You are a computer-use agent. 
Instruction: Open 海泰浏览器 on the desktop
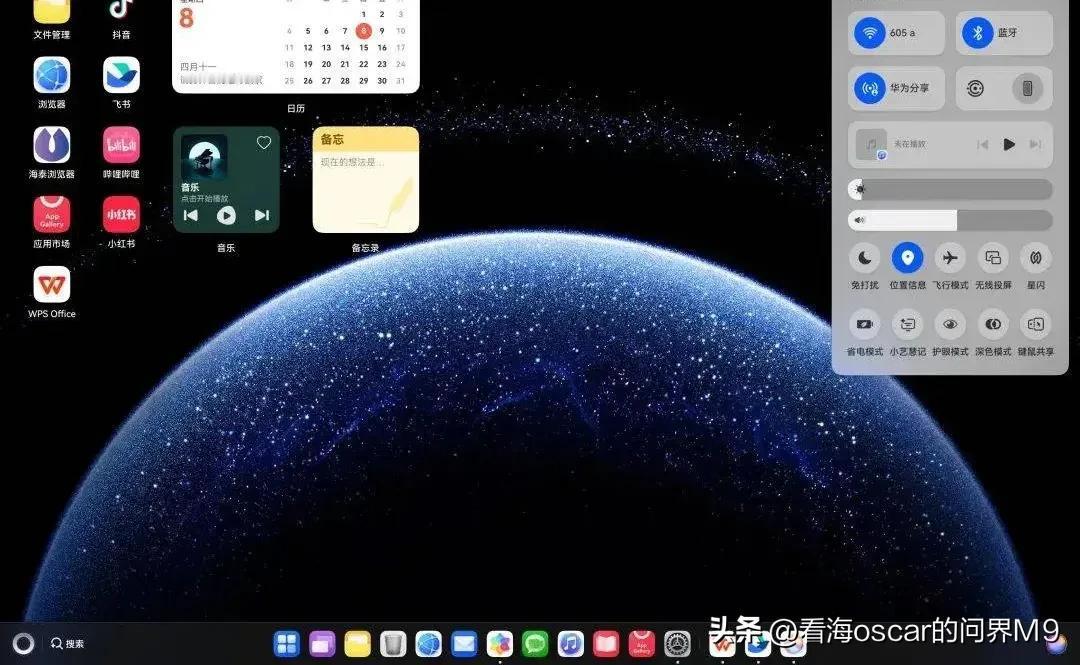(x=52, y=145)
